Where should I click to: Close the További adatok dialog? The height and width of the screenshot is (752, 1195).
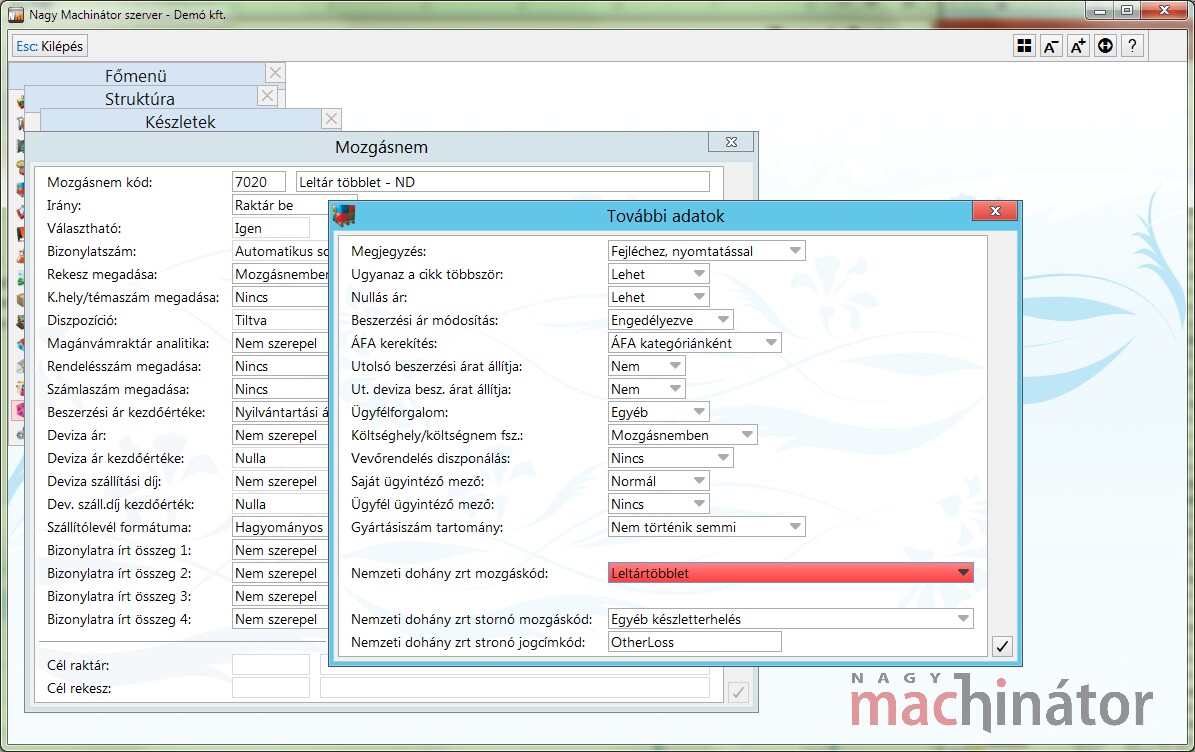[995, 211]
